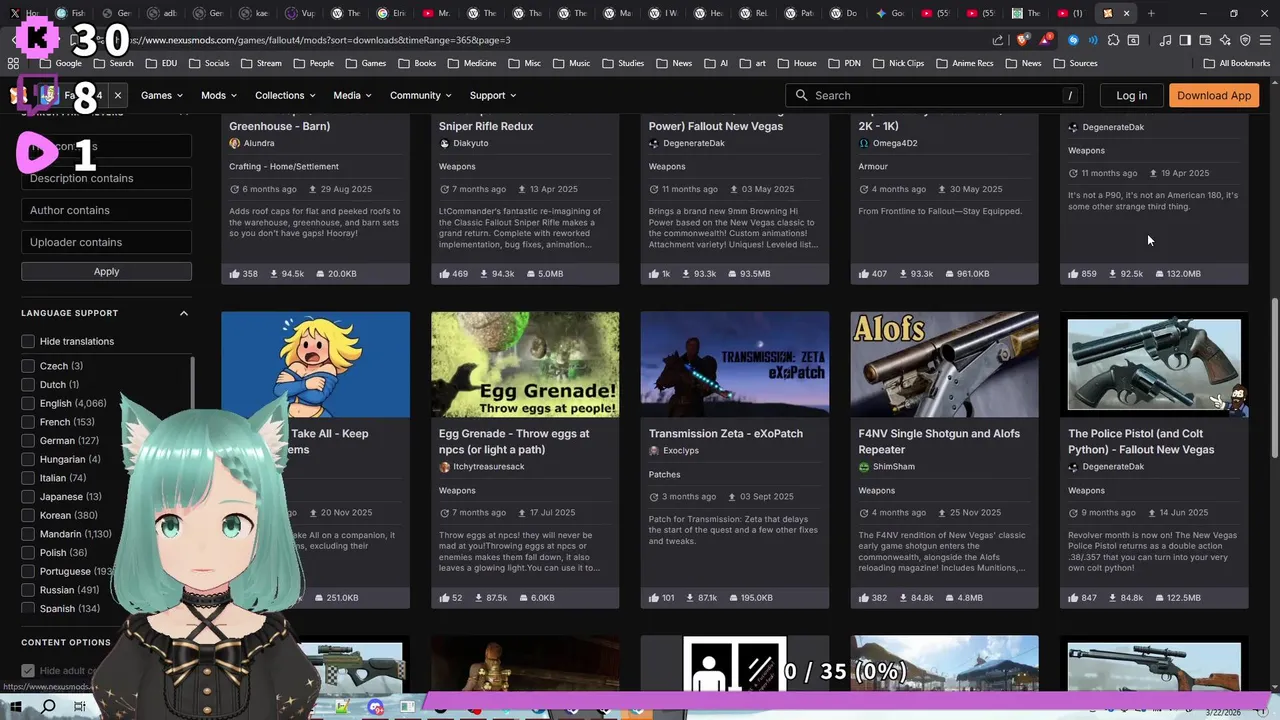This screenshot has height=720, width=1280.
Task: Expand the Mods navigation dropdown
Action: pos(218,95)
